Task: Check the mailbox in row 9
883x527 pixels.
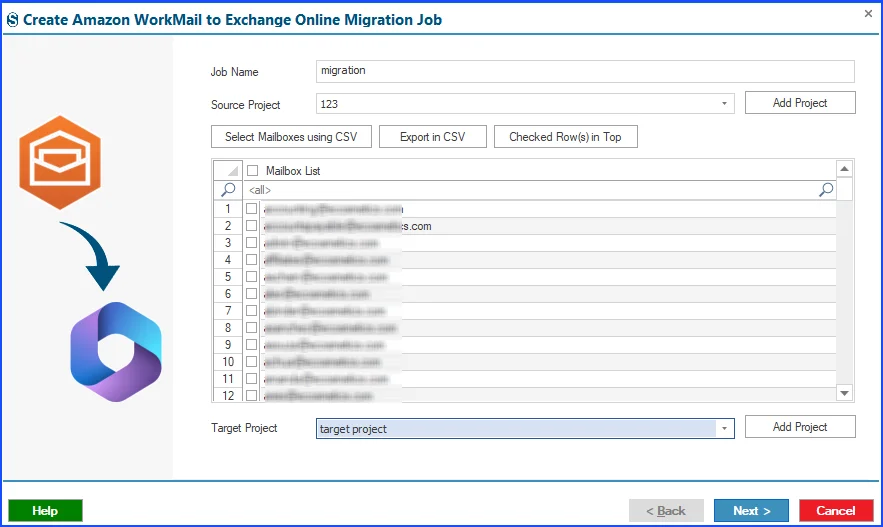Action: 252,345
